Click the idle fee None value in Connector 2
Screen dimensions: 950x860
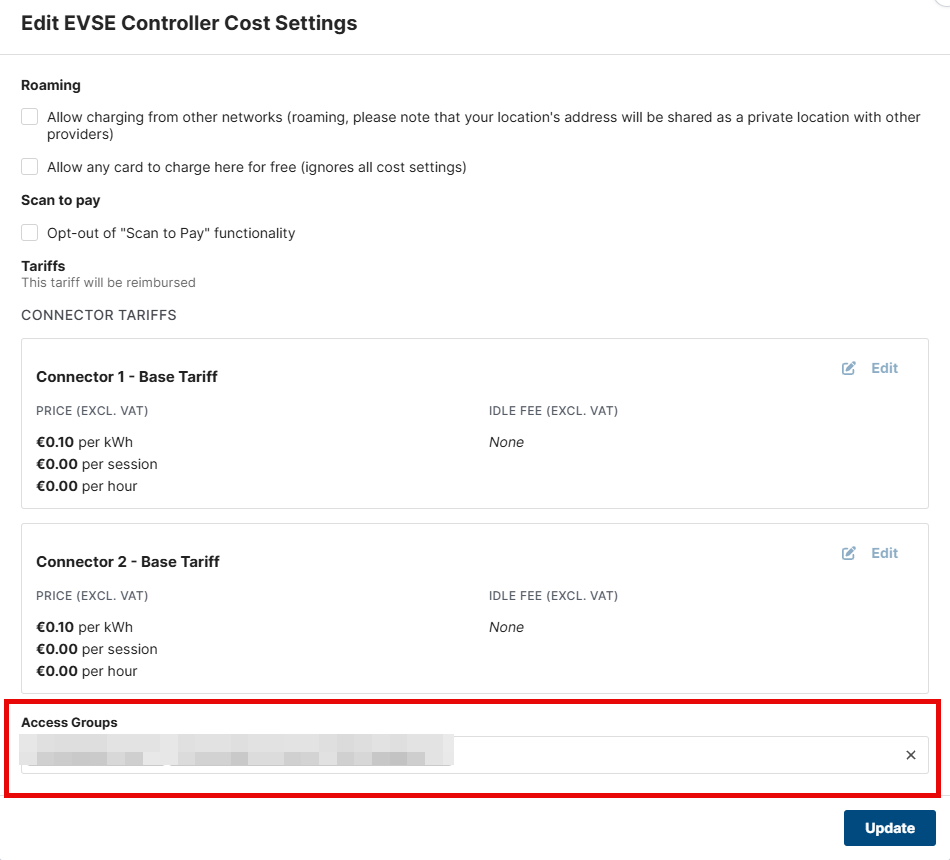coord(506,627)
